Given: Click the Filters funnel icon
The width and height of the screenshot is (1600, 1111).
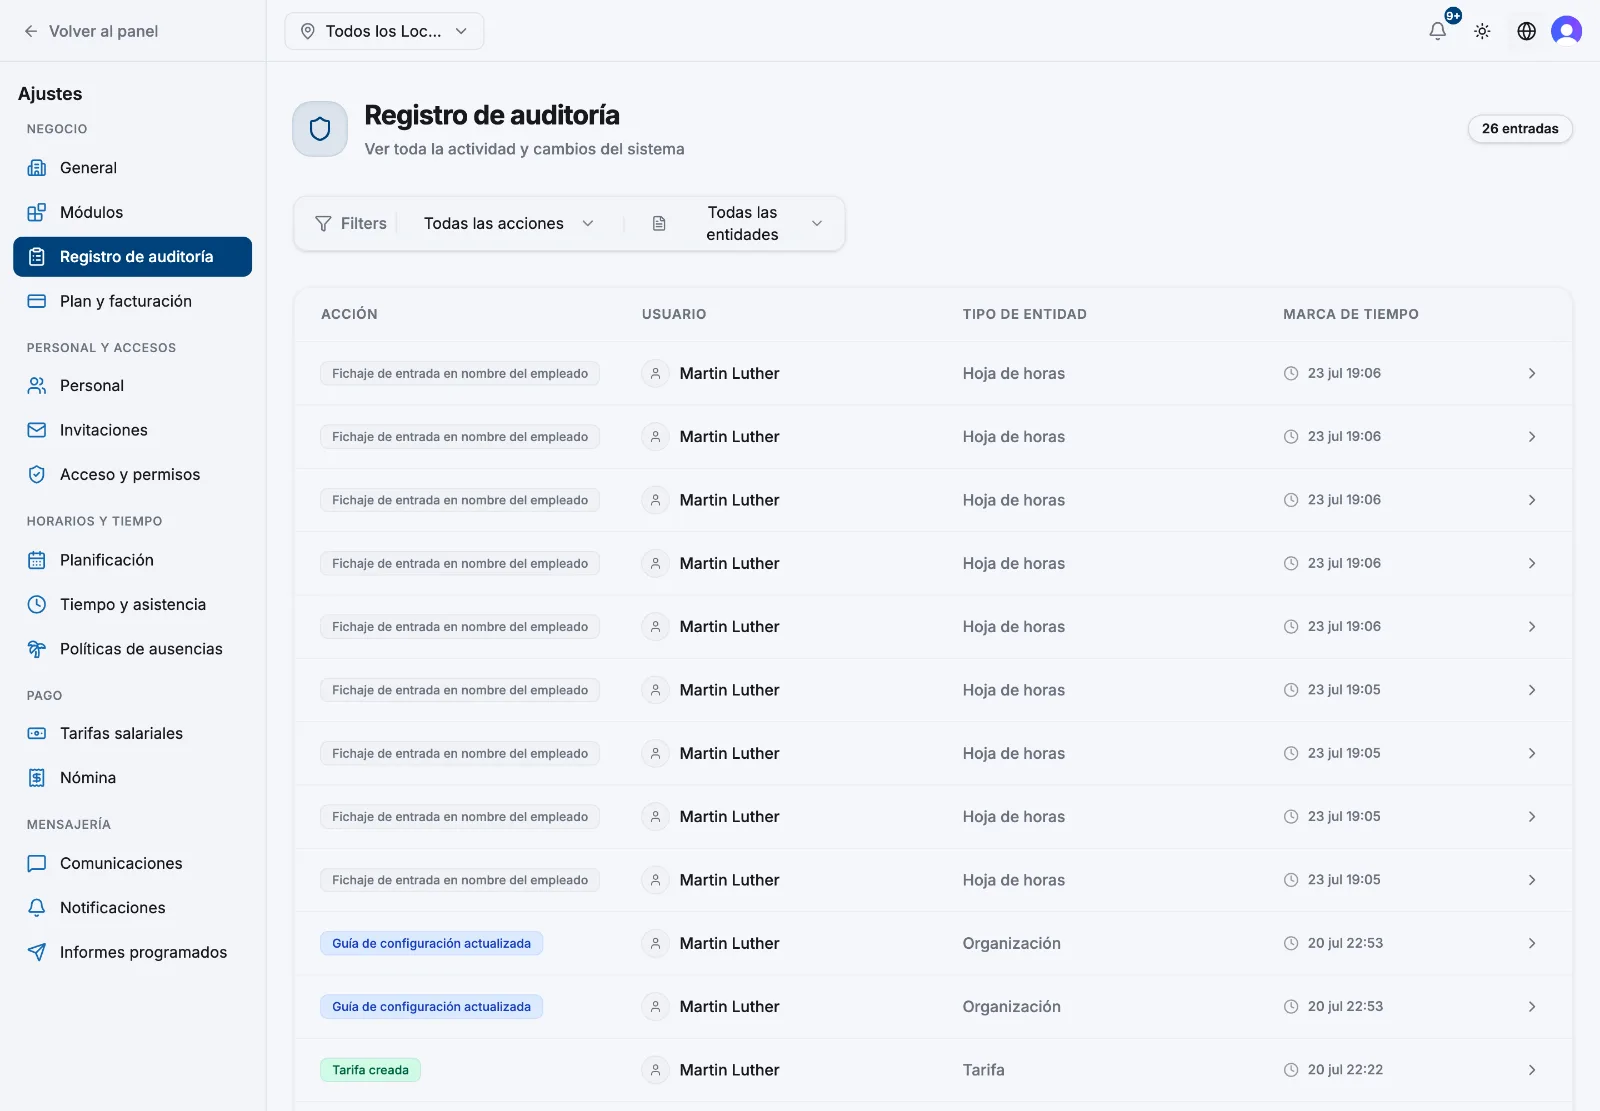Looking at the screenshot, I should pos(323,224).
